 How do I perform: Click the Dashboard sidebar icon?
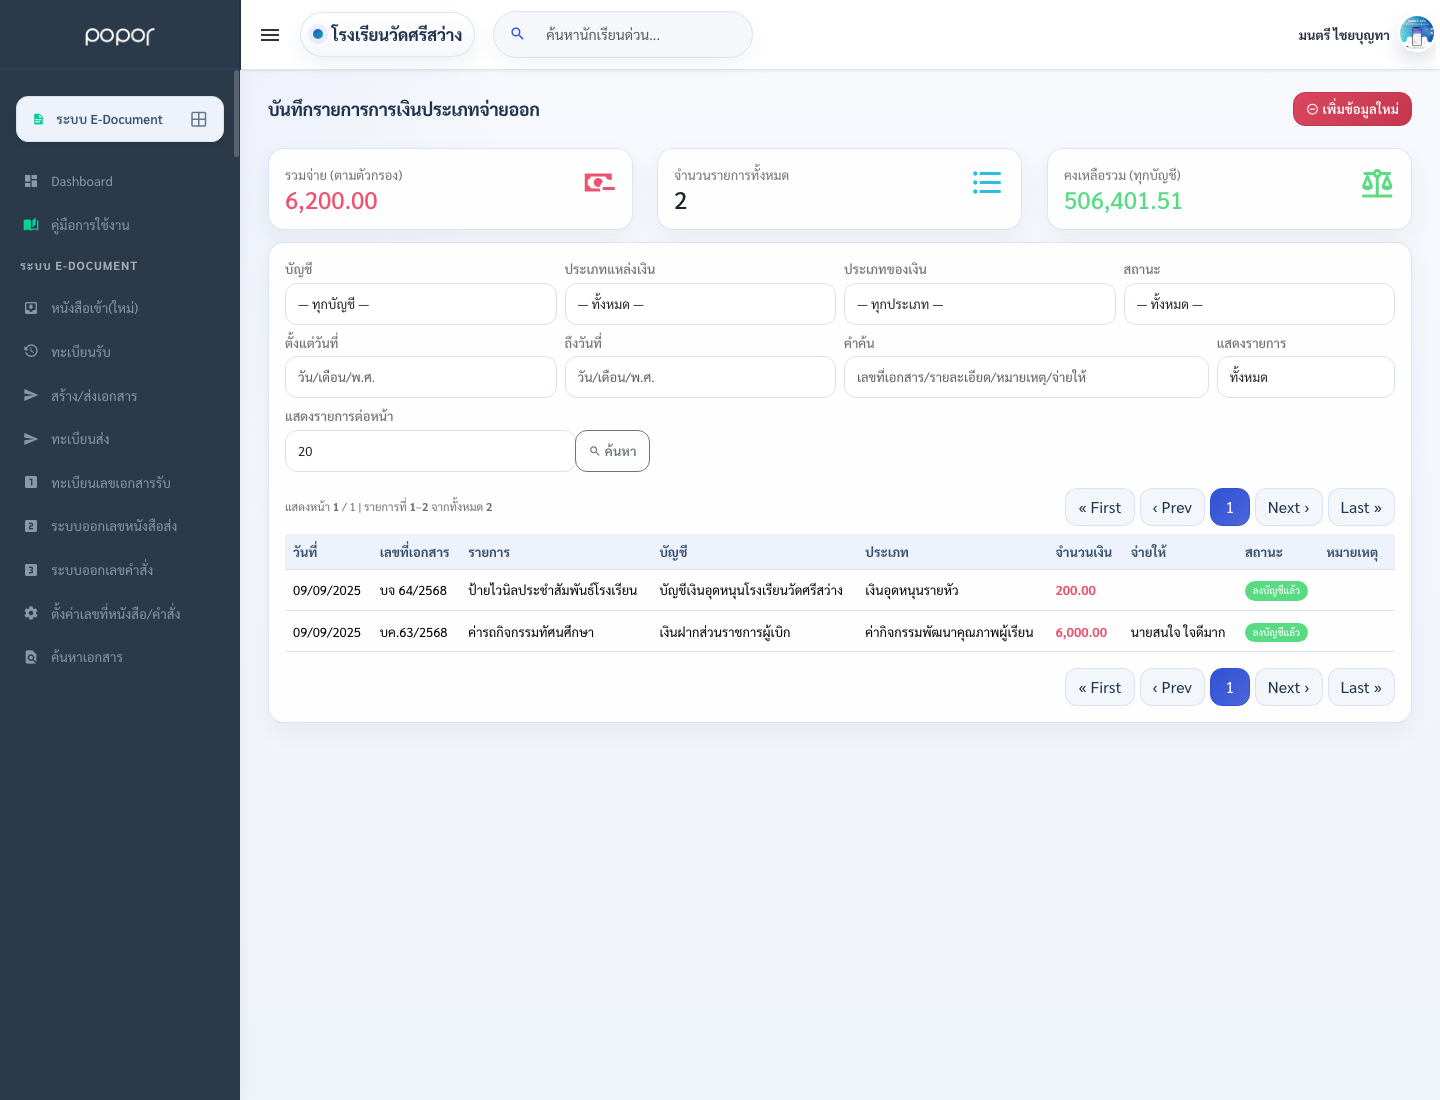(31, 181)
